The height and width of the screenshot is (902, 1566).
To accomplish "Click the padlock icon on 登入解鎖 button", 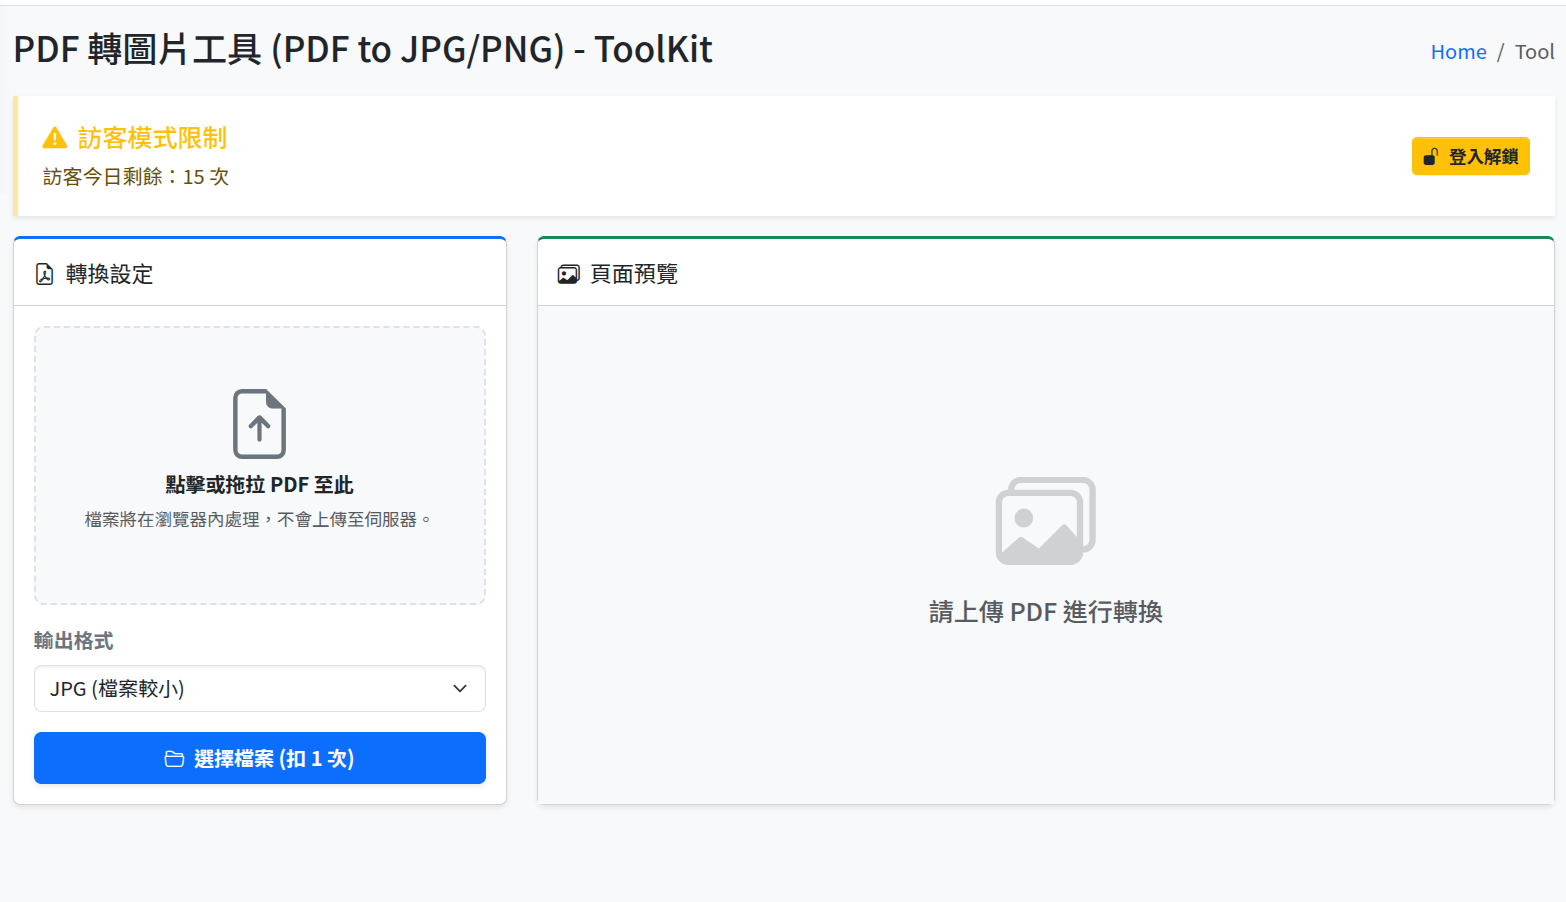I will click(x=1430, y=156).
